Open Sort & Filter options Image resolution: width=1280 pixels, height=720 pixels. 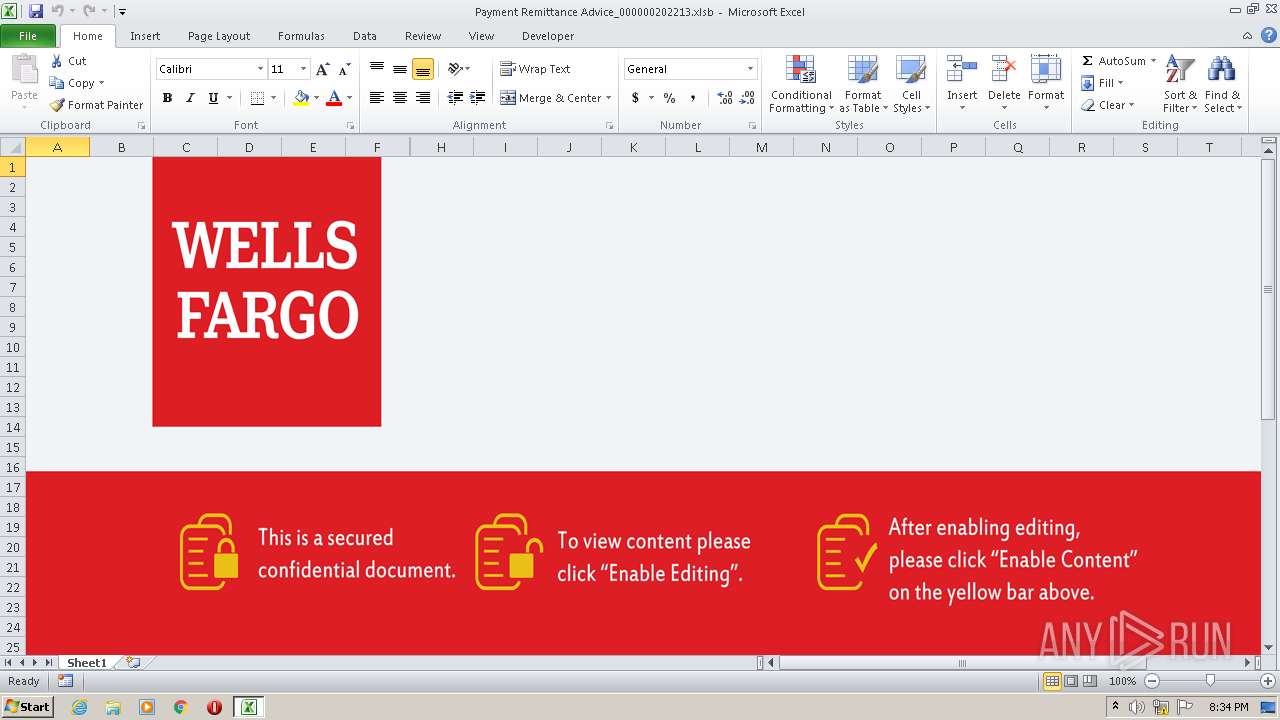click(1180, 85)
